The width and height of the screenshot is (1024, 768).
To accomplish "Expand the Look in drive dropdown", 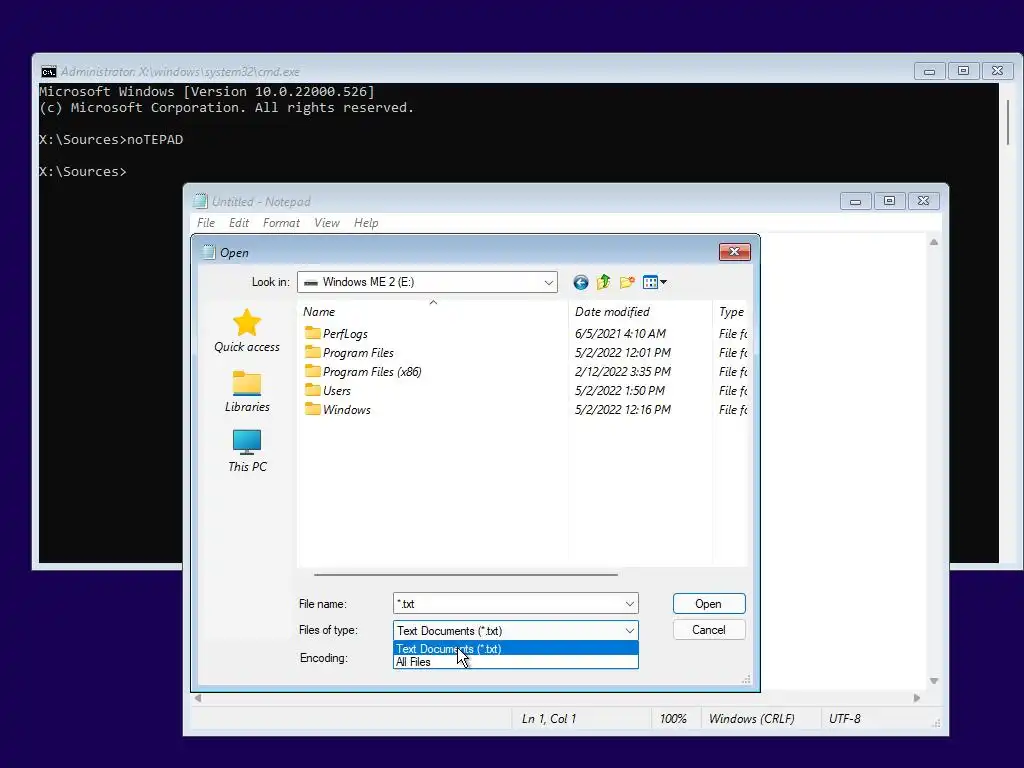I will click(549, 282).
